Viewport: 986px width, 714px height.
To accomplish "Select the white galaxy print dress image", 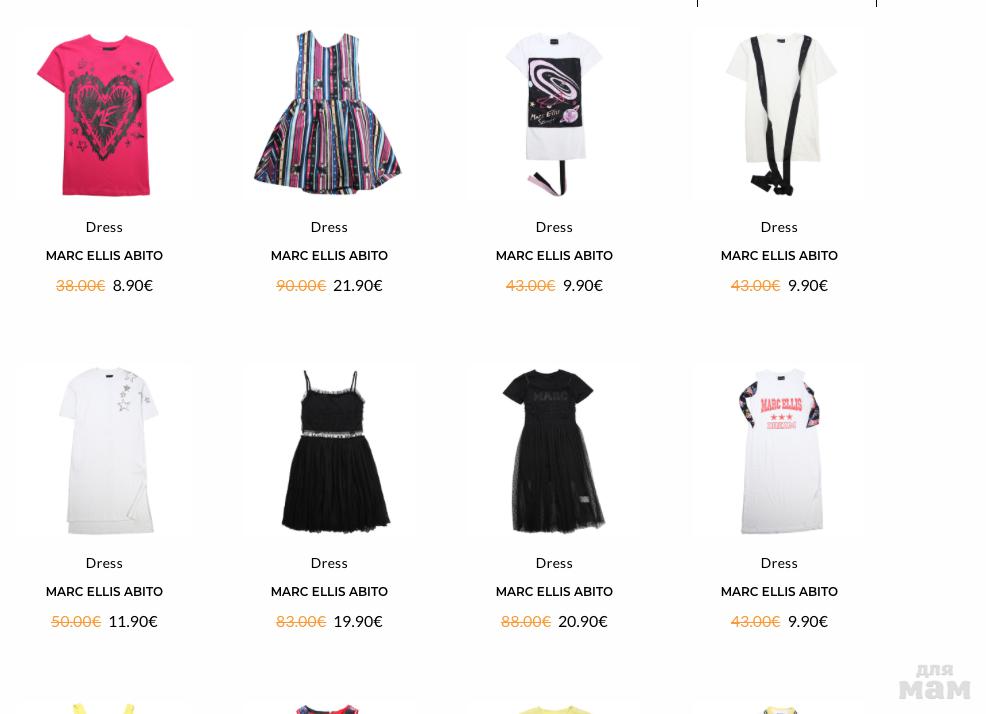I will click(554, 114).
